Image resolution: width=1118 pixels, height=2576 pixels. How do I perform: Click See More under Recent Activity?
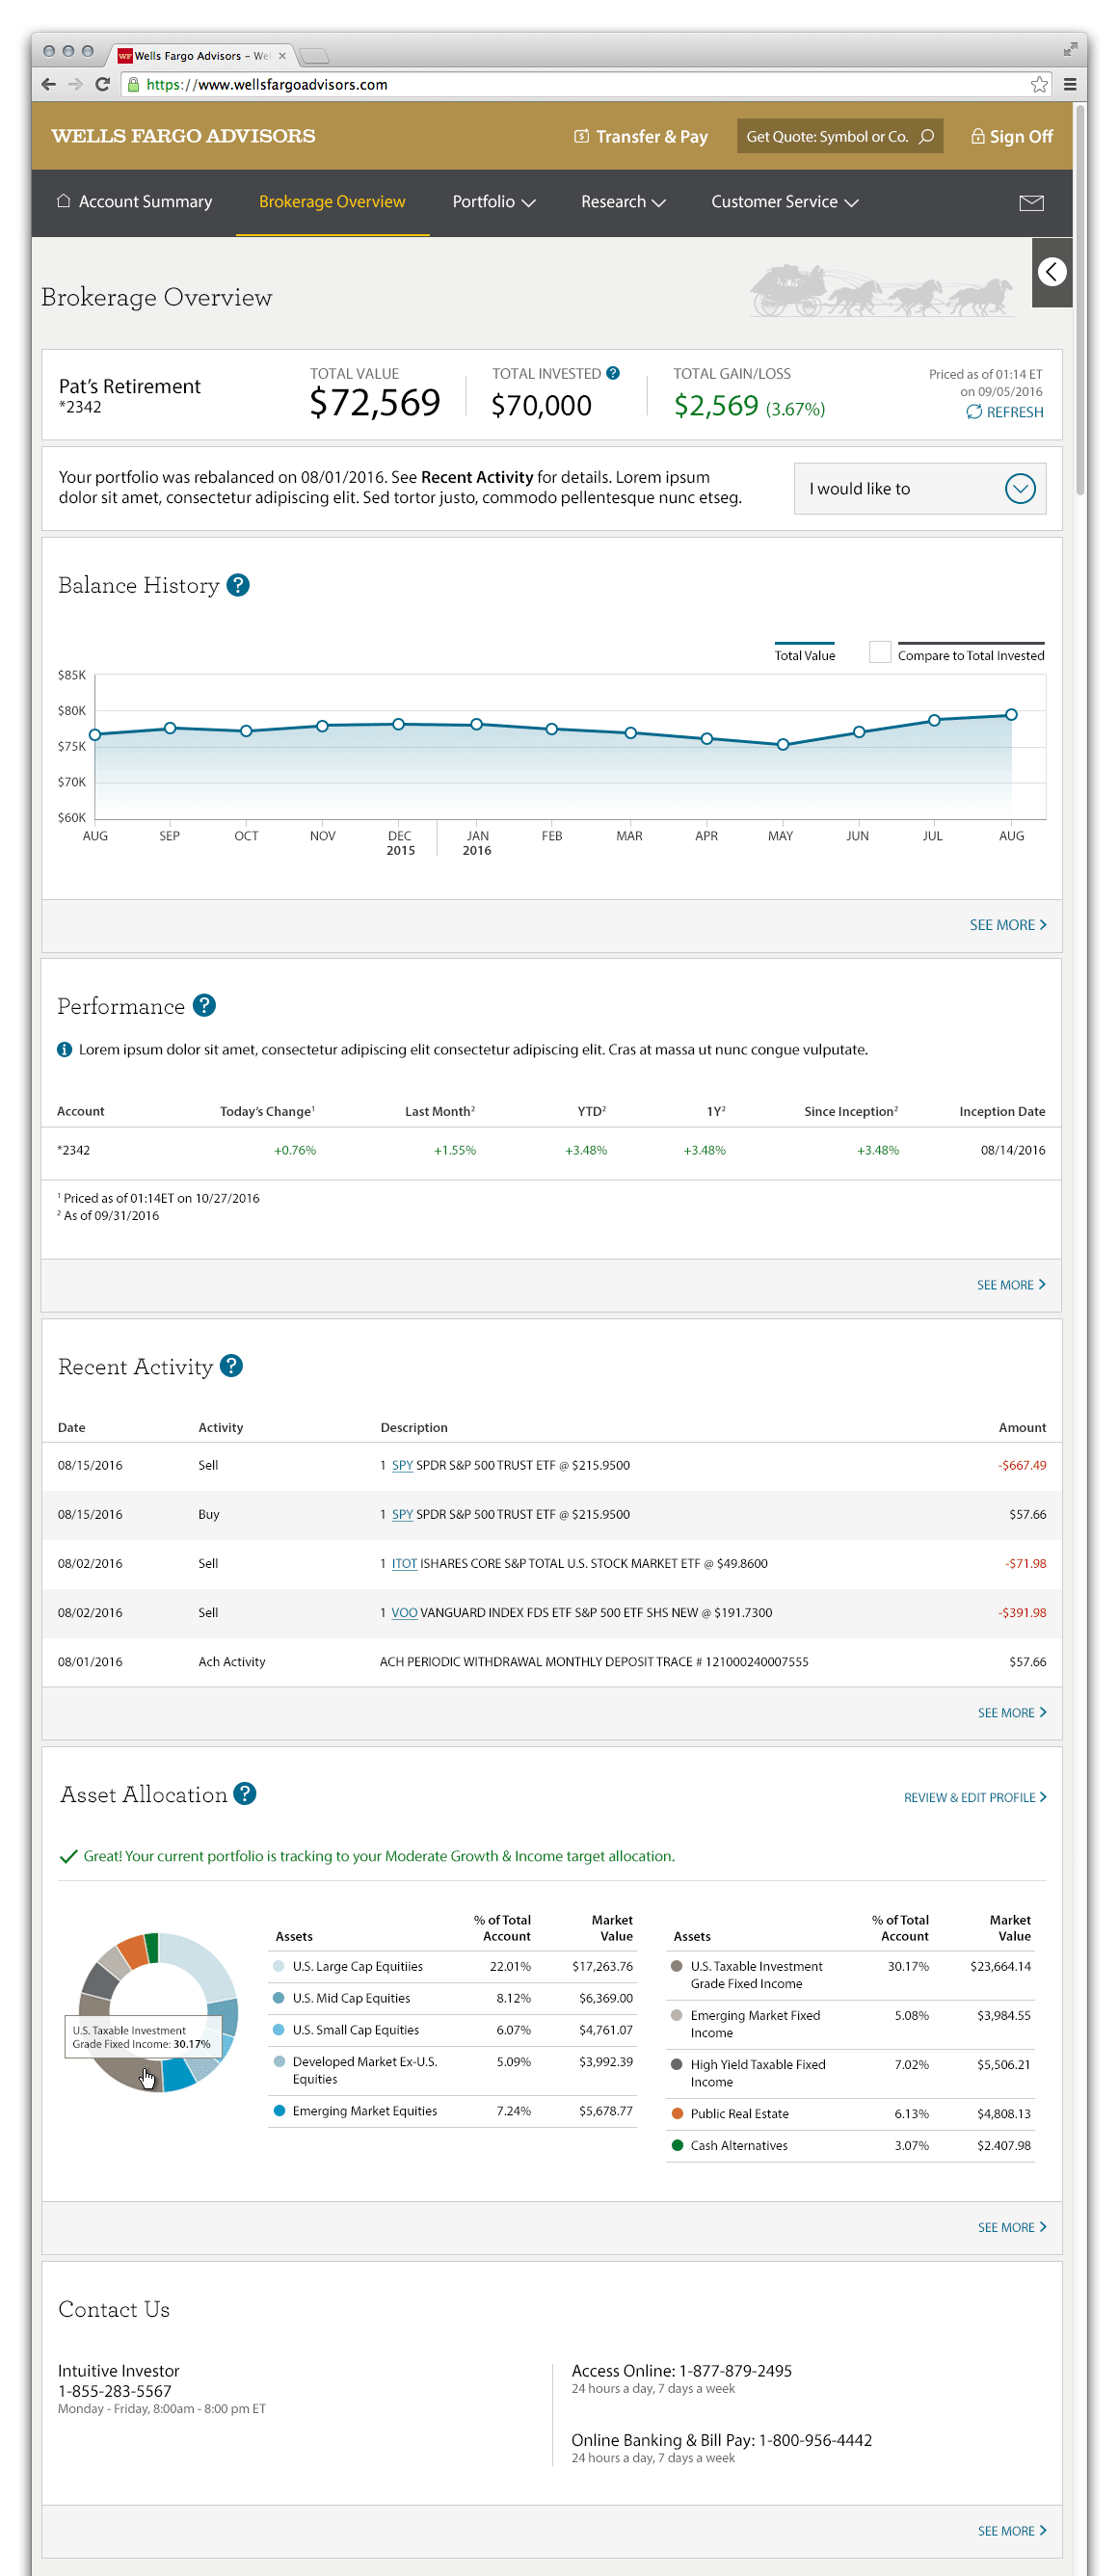pos(1012,1713)
